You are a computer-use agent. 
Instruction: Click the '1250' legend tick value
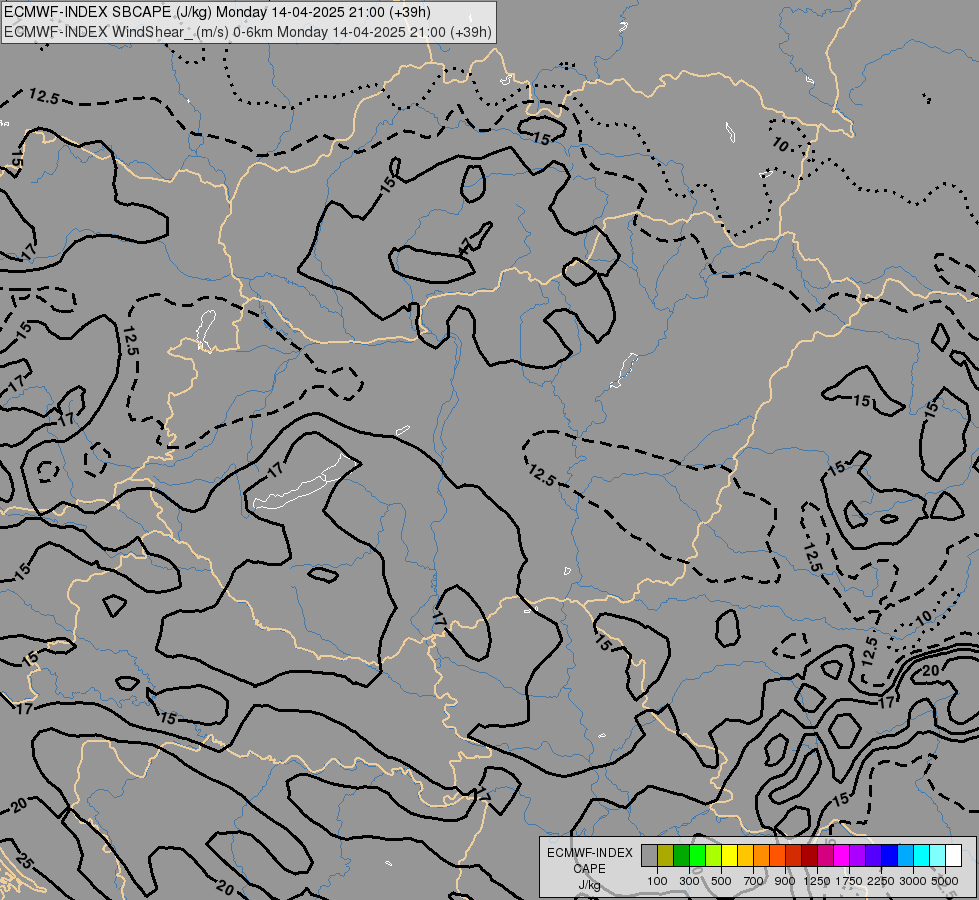tap(817, 881)
